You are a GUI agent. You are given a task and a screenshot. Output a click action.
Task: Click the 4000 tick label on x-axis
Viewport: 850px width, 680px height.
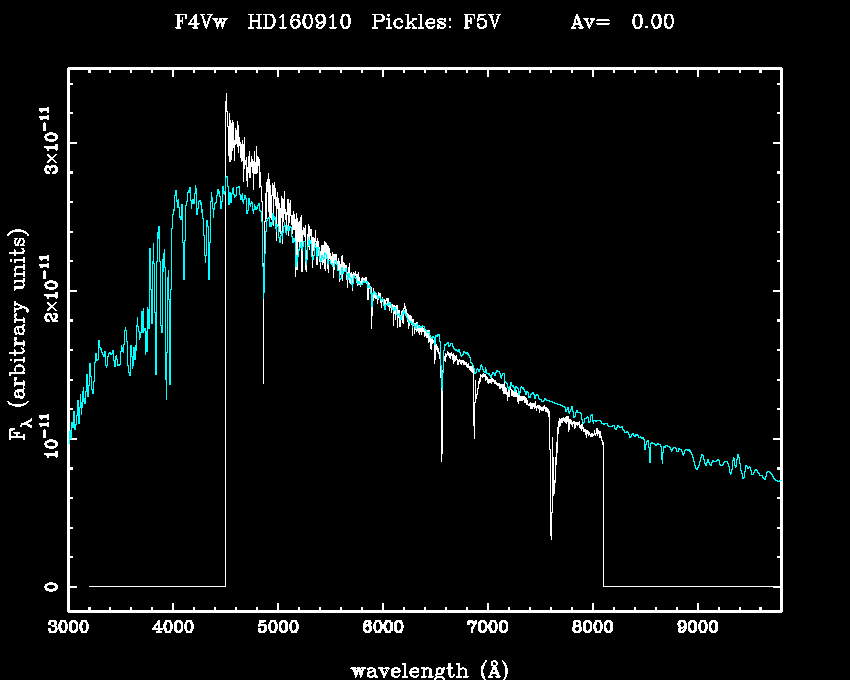pyautogui.click(x=173, y=629)
